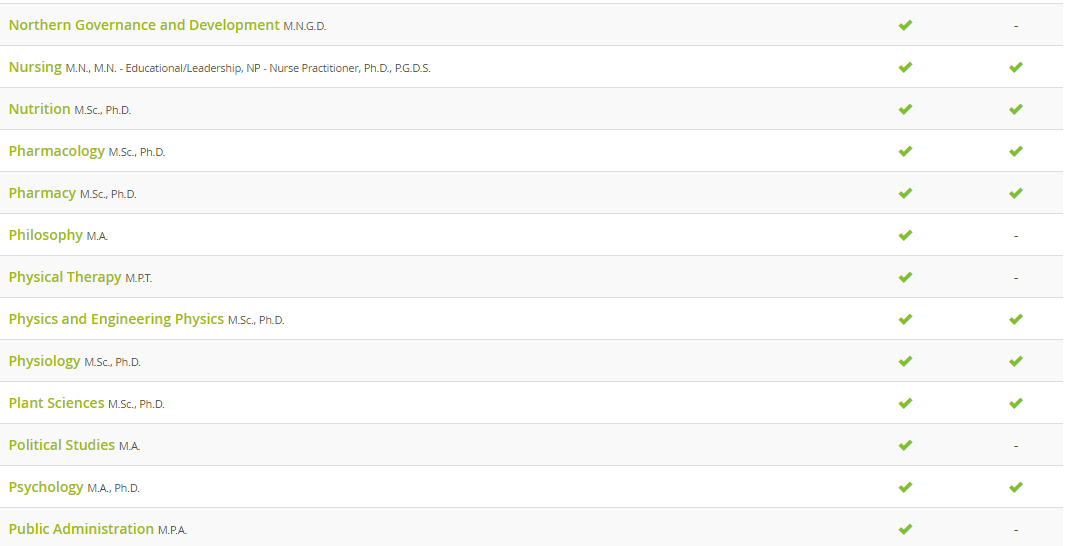Click second checkmark in Nutrition row
Image resolution: width=1065 pixels, height=546 pixels.
1016,109
